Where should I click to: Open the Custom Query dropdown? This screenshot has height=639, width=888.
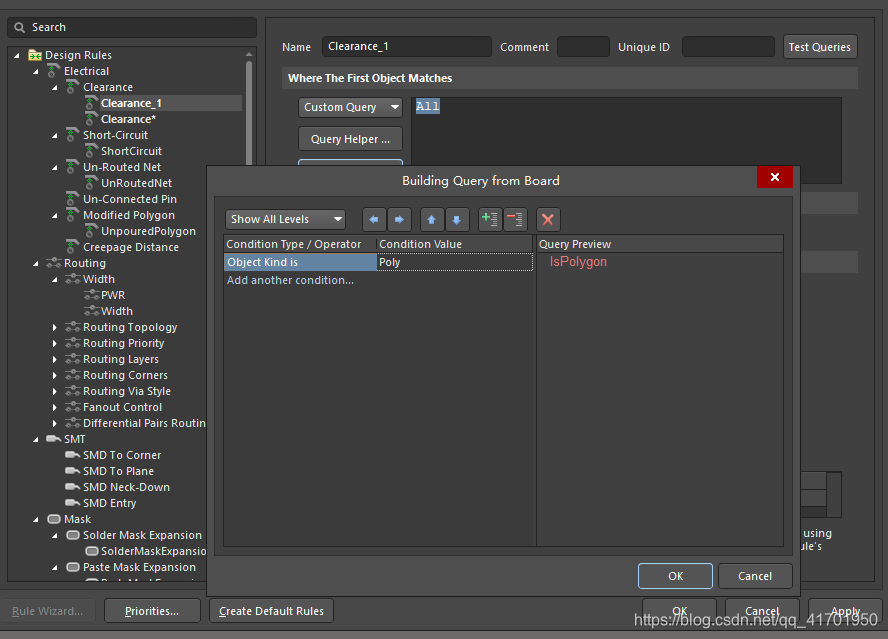point(350,107)
